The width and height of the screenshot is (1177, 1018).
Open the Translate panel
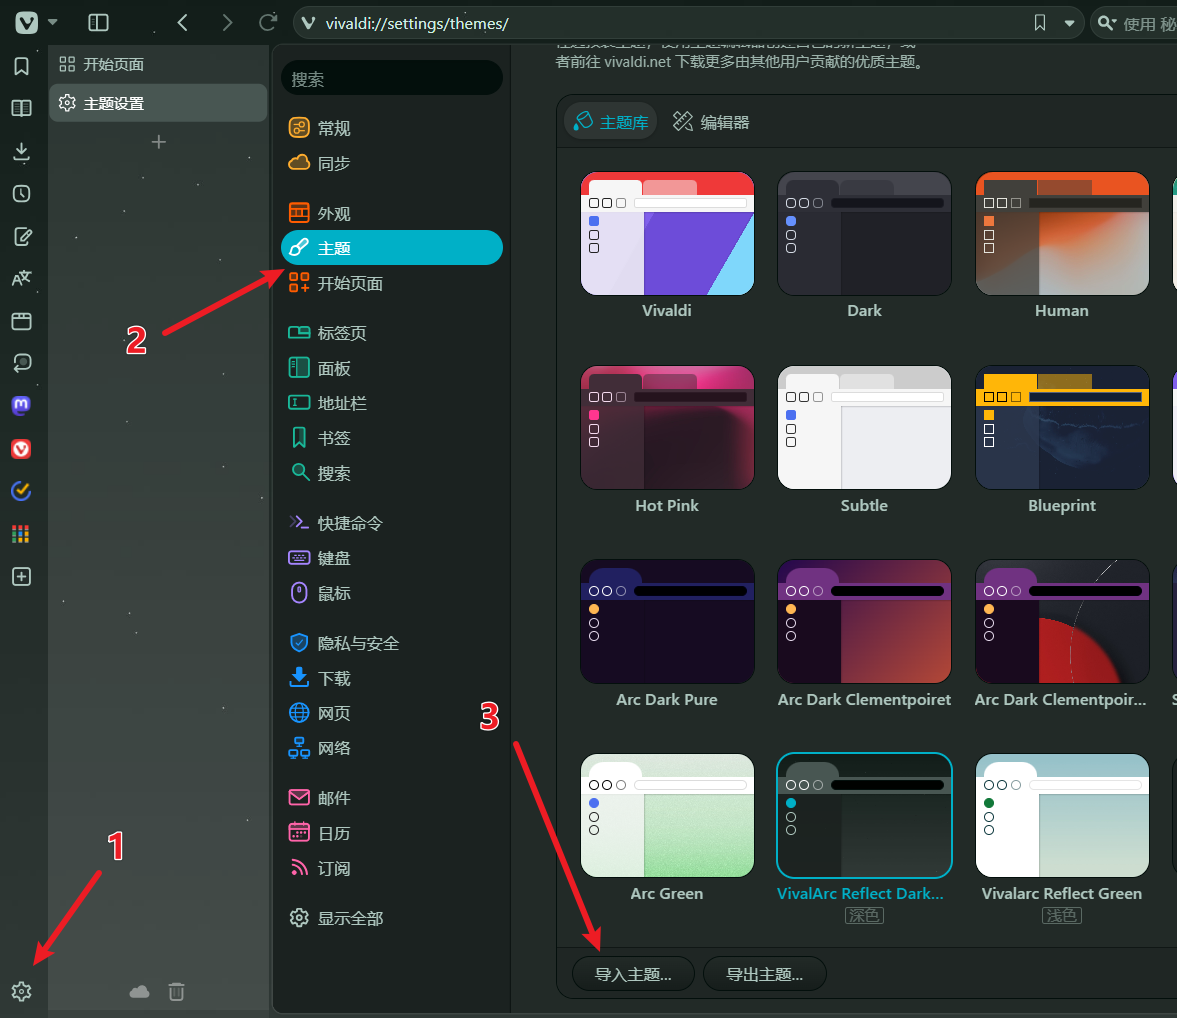tap(22, 279)
